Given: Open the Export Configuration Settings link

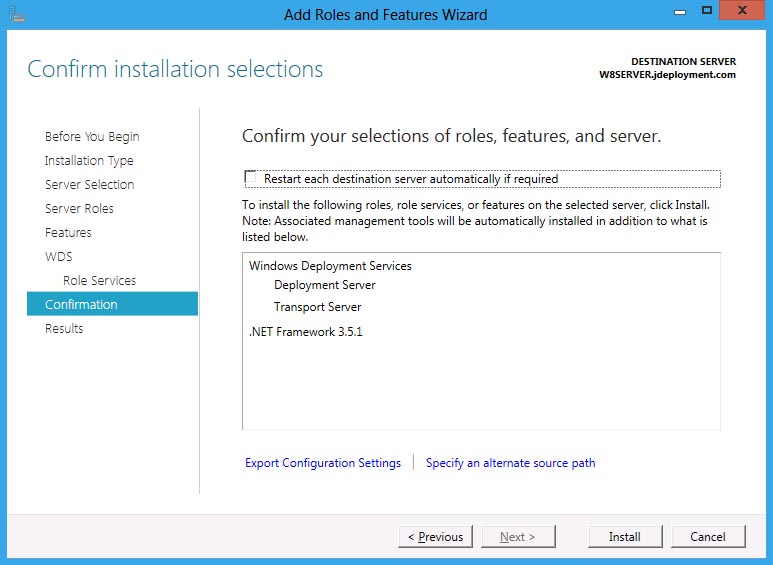Looking at the screenshot, I should point(323,463).
